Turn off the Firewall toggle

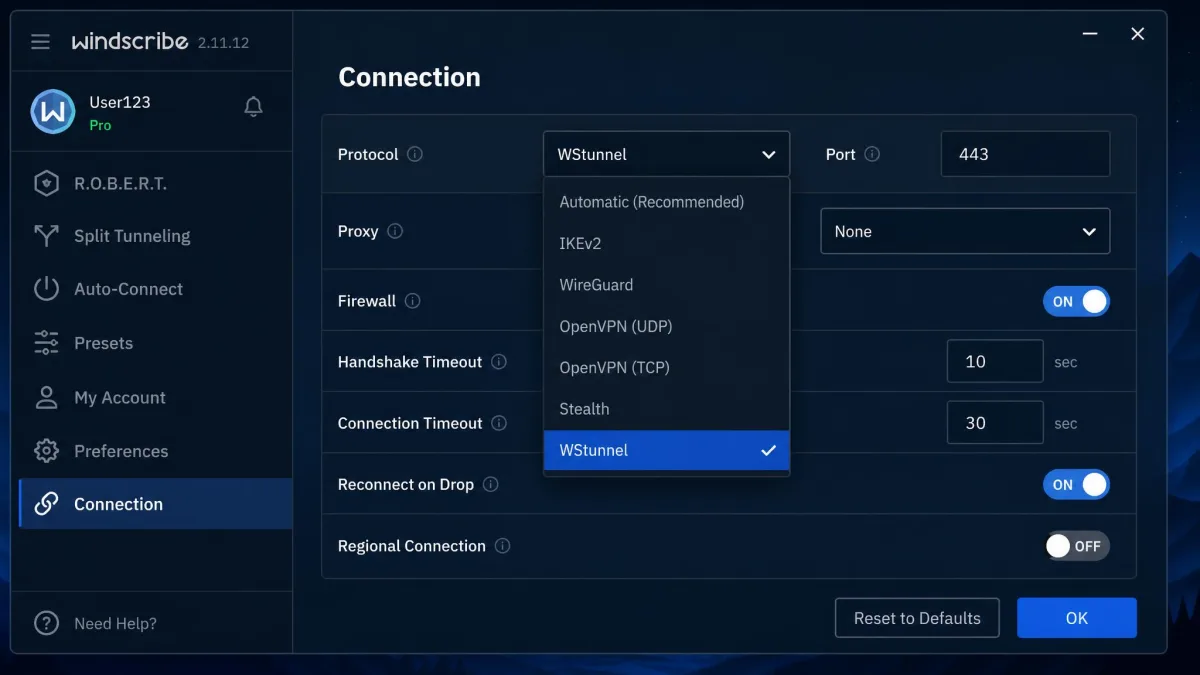pyautogui.click(x=1076, y=301)
